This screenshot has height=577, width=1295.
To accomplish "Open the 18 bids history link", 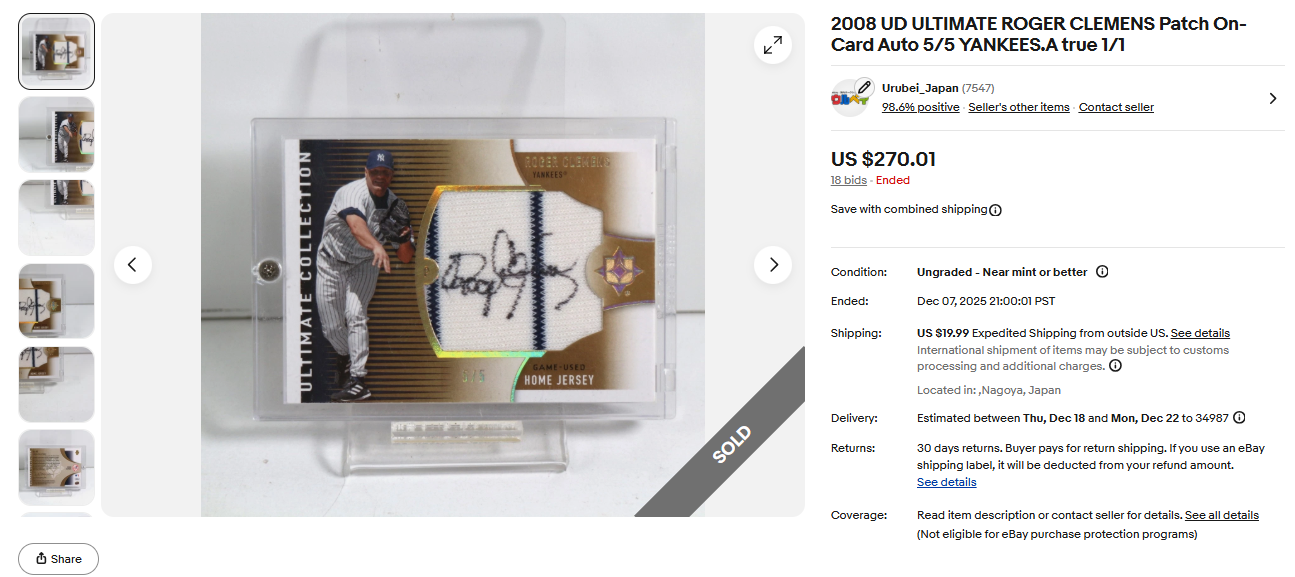I will 849,181.
